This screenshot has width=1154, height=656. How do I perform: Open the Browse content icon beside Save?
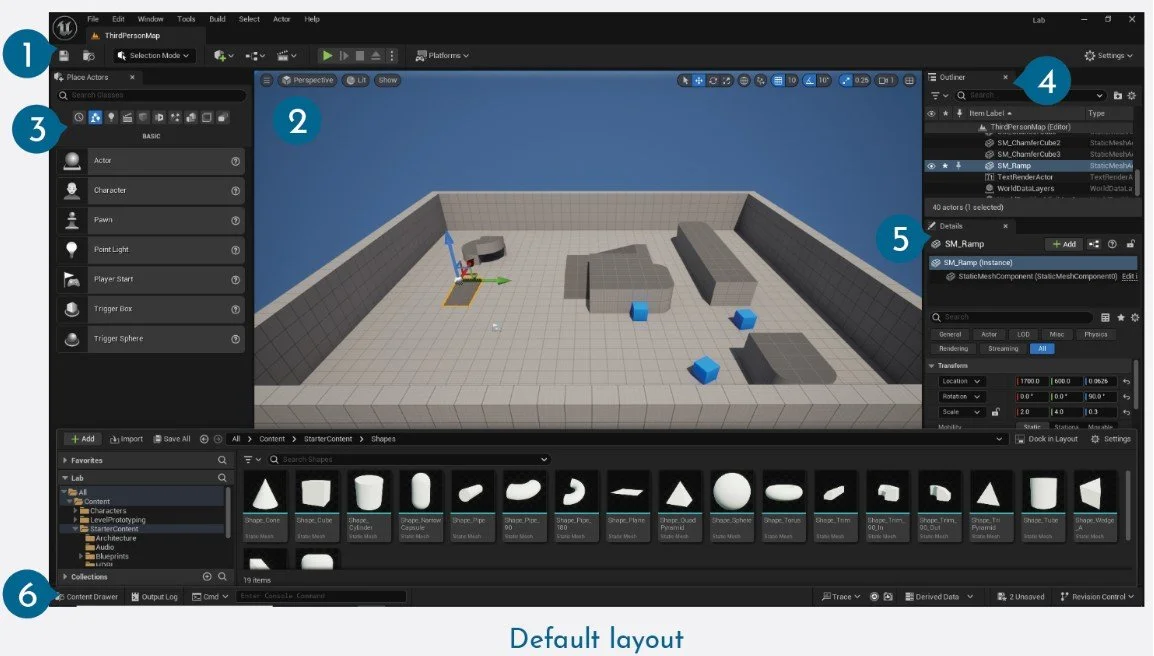(x=88, y=56)
